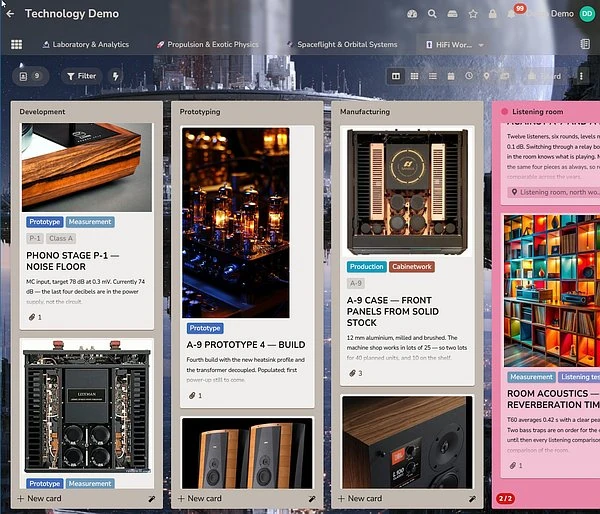
Task: Click the Listening room column header
Action: coord(538,112)
